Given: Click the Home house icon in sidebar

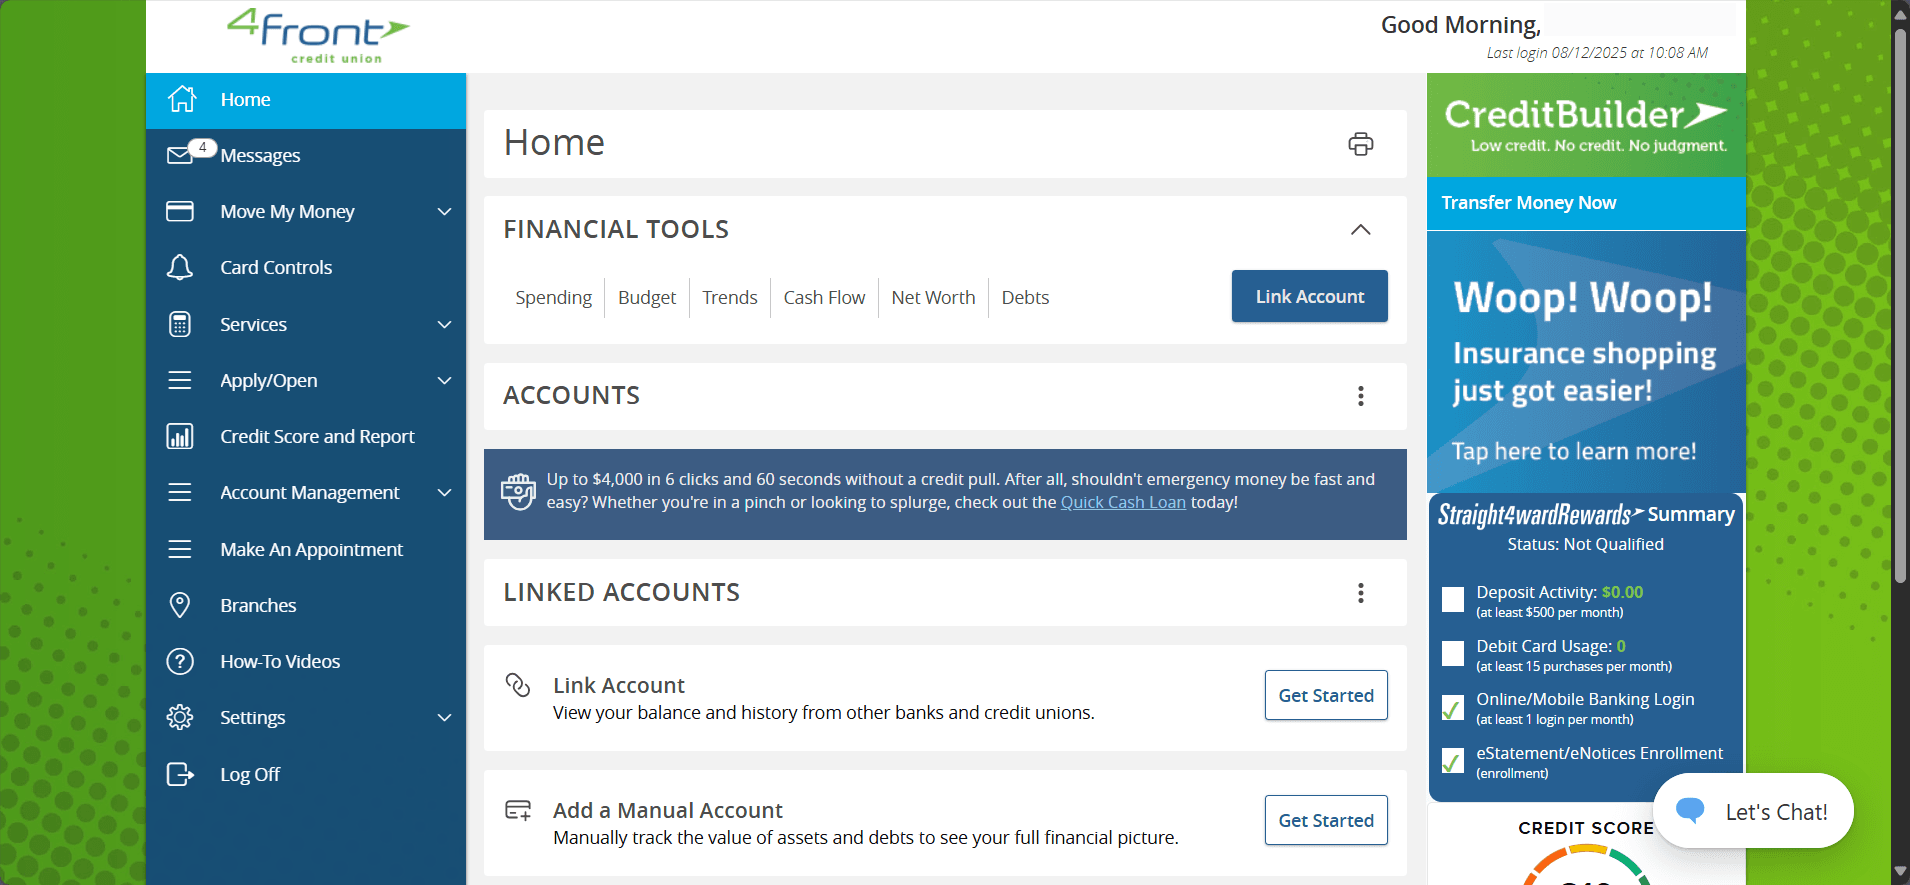Looking at the screenshot, I should pos(181,99).
